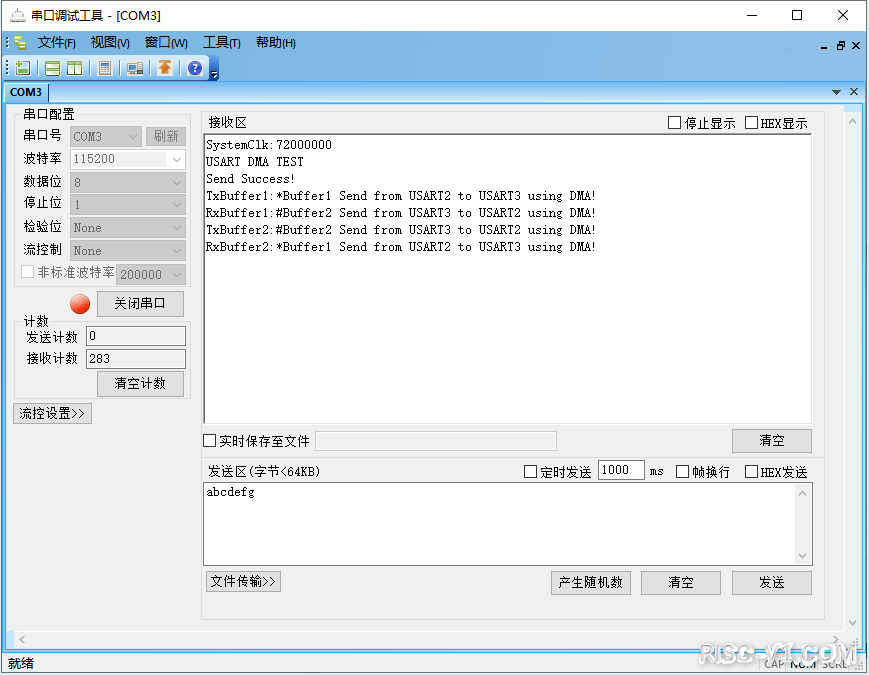
Task: Click the save file path field
Action: pyautogui.click(x=436, y=441)
